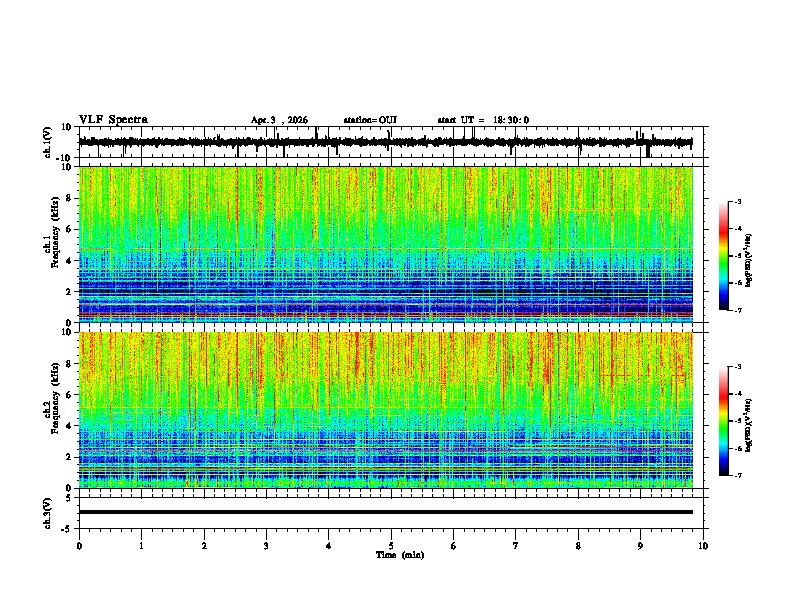The image size is (792, 612).
Task: Click the ch.1(V) waveform trace panel
Action: pos(391,142)
